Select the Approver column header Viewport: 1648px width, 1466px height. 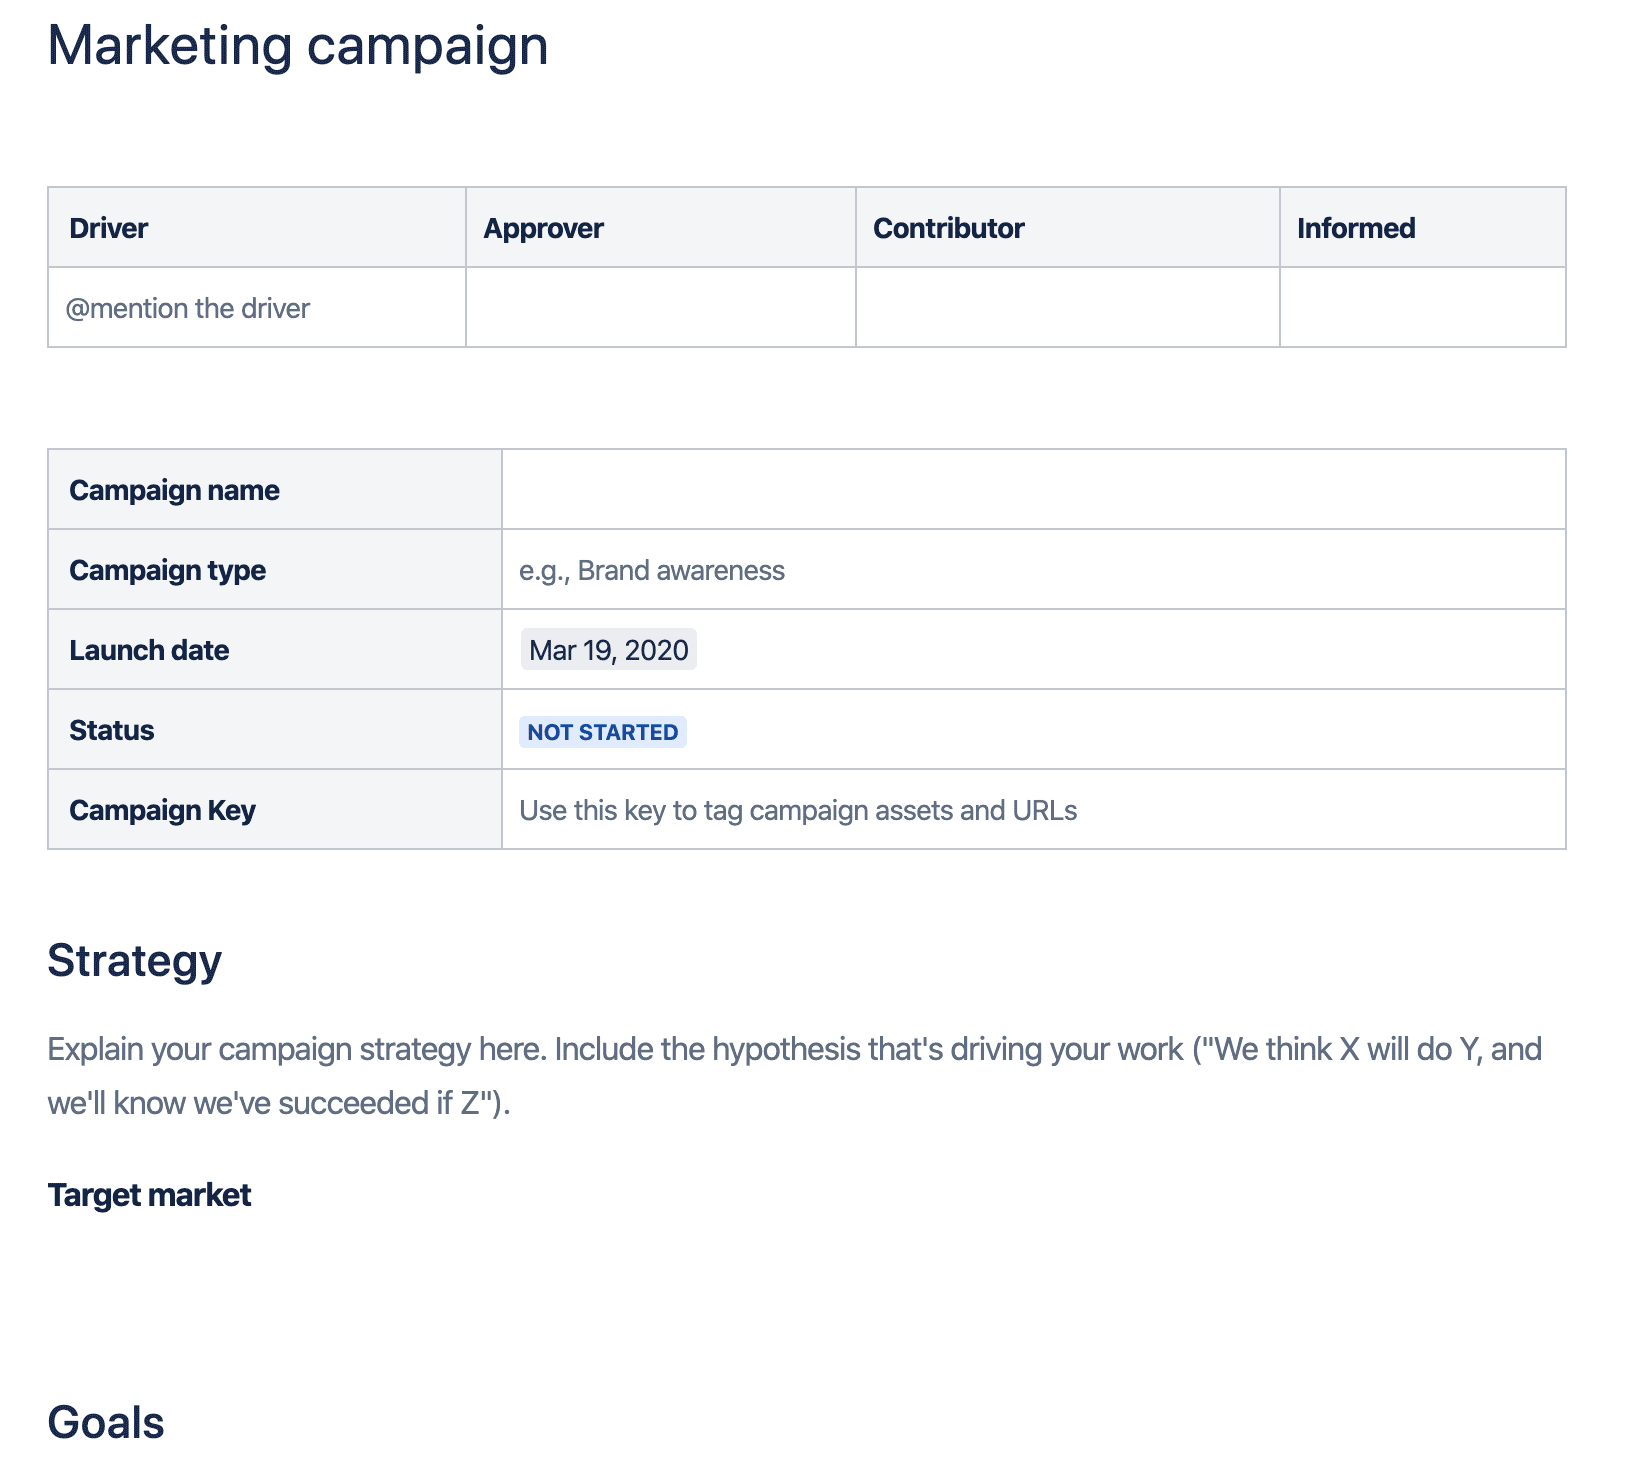coord(661,227)
